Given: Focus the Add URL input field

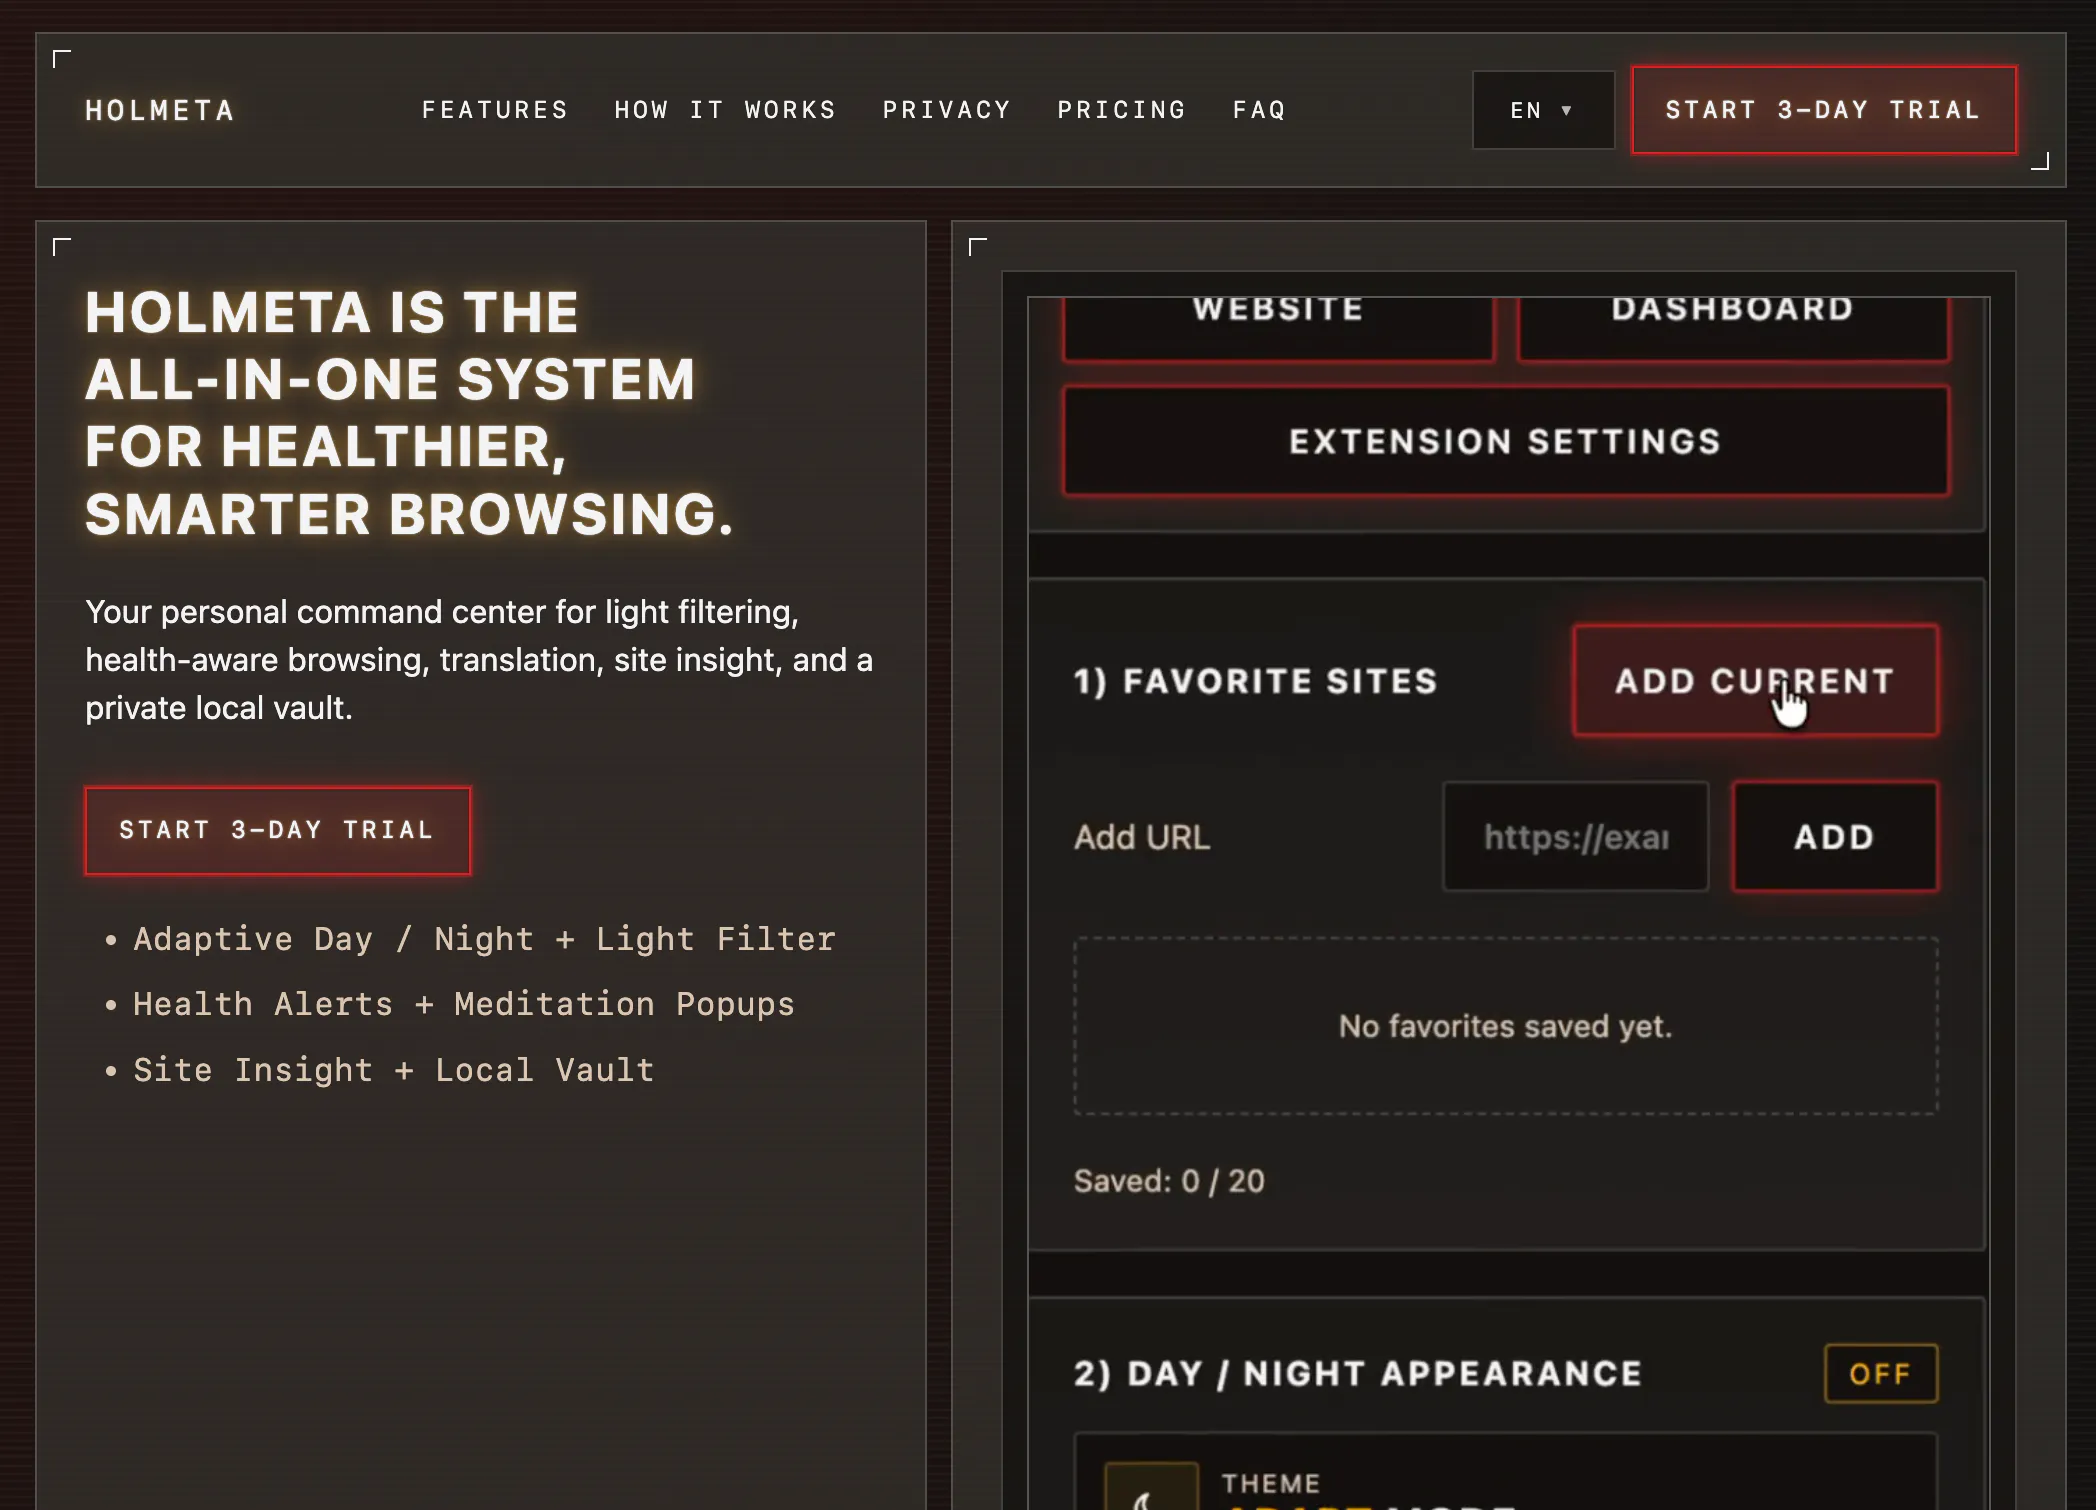Looking at the screenshot, I should point(1575,836).
